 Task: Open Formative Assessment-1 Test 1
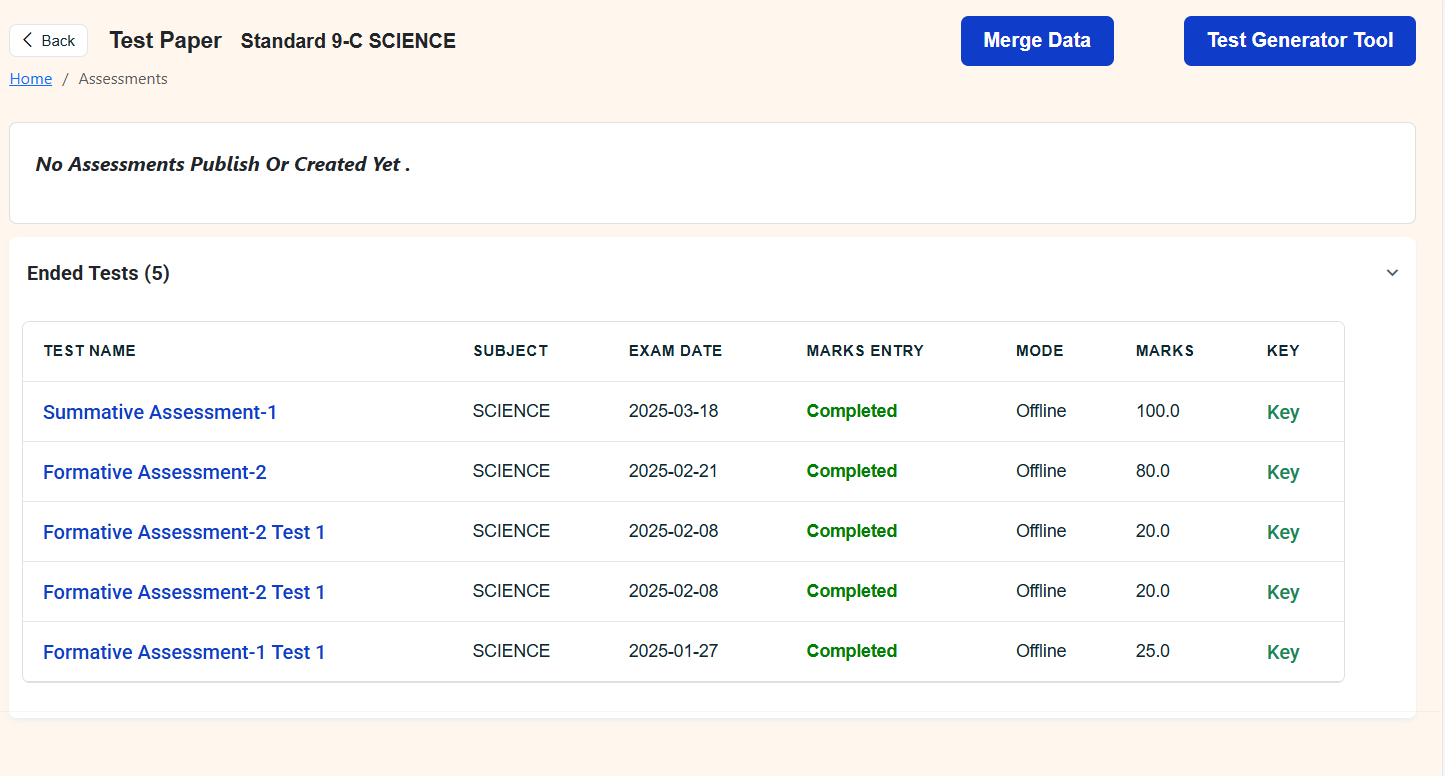(184, 652)
